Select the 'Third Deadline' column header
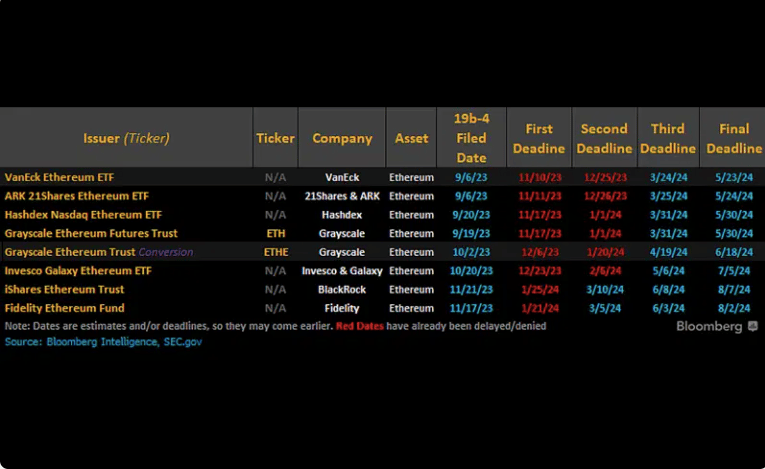 pos(668,138)
